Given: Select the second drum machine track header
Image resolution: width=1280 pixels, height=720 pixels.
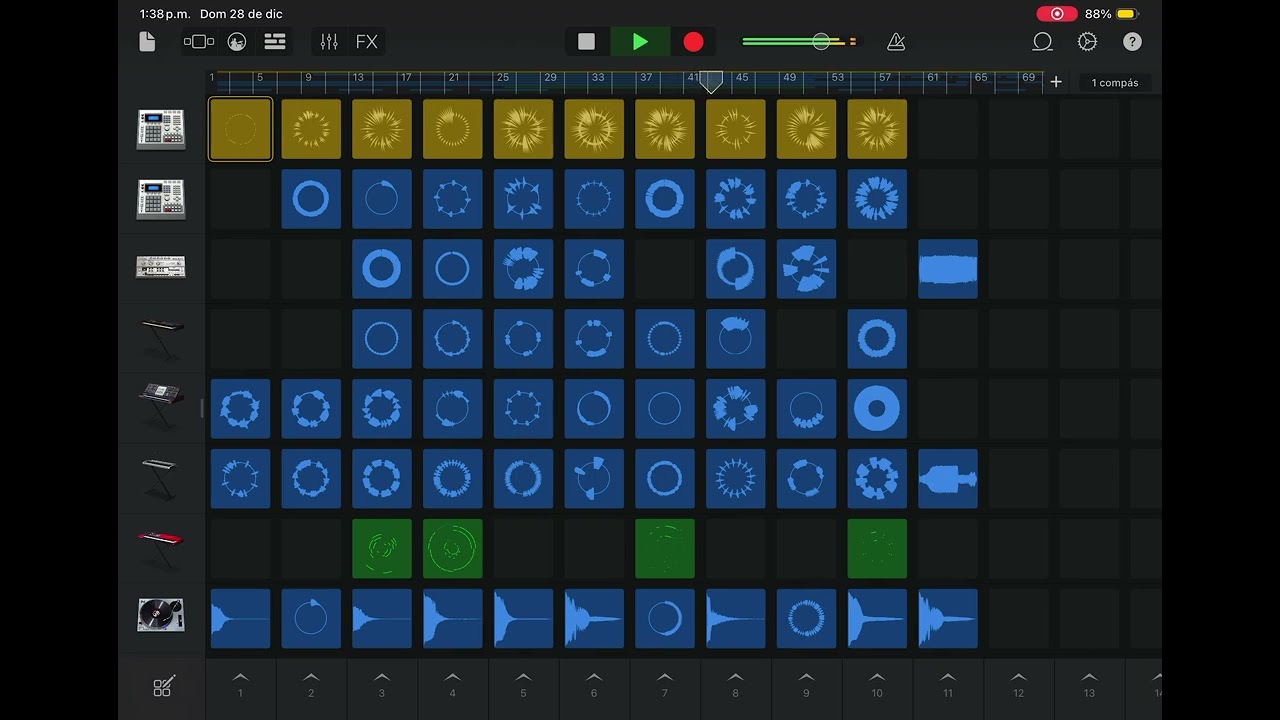Looking at the screenshot, I should [161, 198].
